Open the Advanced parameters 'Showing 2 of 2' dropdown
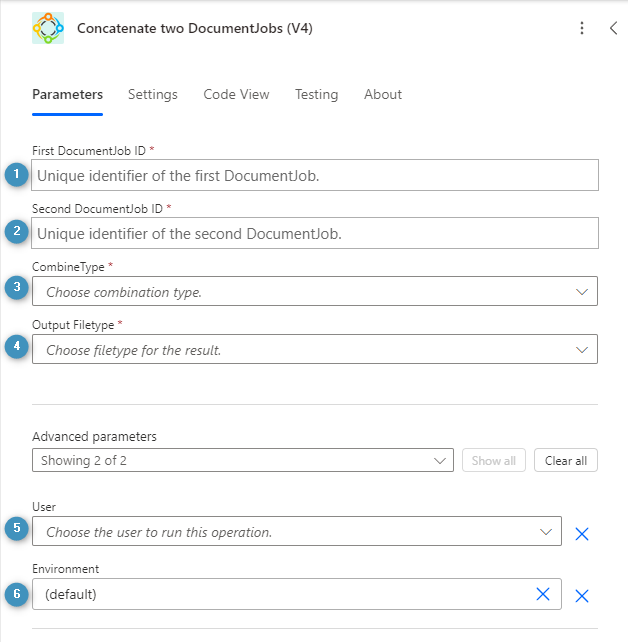The image size is (628, 642). [x=243, y=460]
